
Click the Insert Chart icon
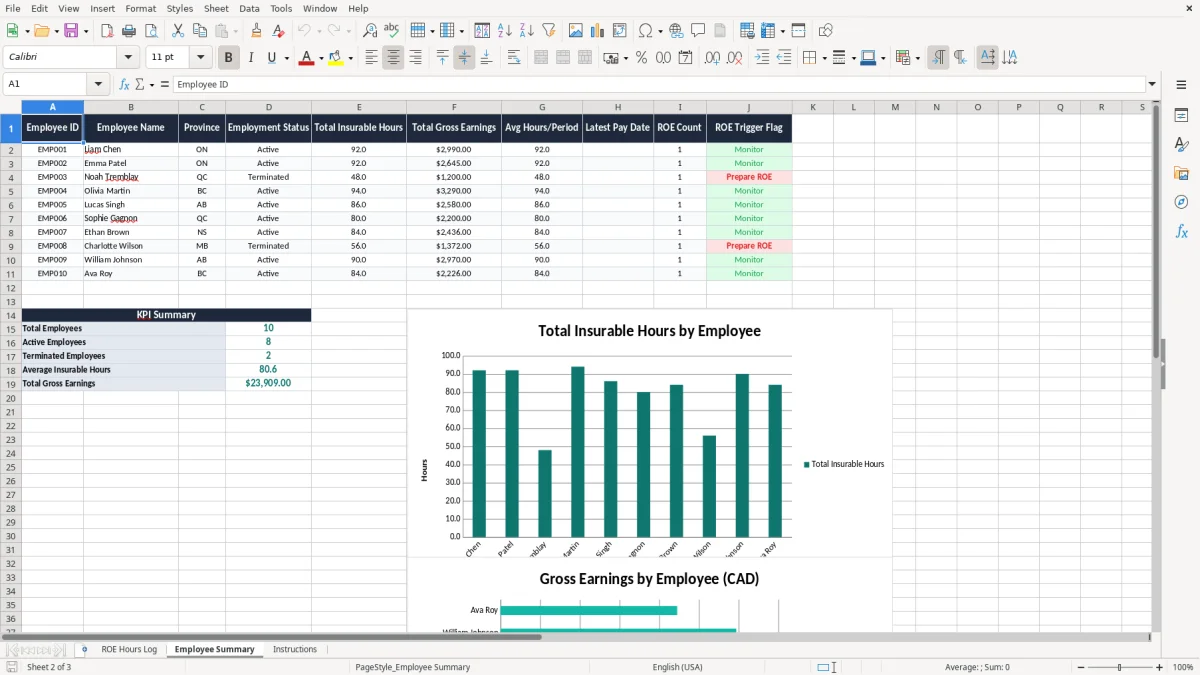coord(598,31)
